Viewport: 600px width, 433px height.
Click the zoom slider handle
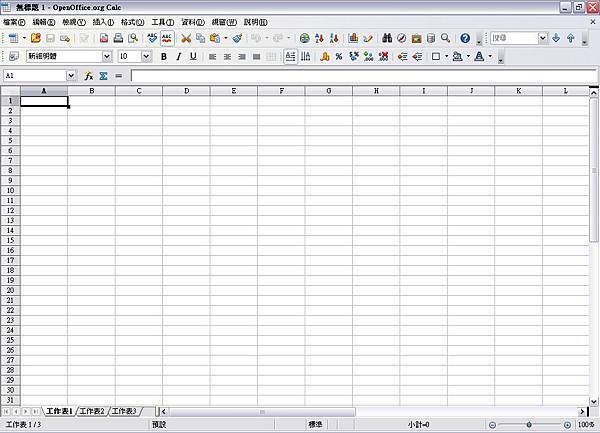pos(529,425)
